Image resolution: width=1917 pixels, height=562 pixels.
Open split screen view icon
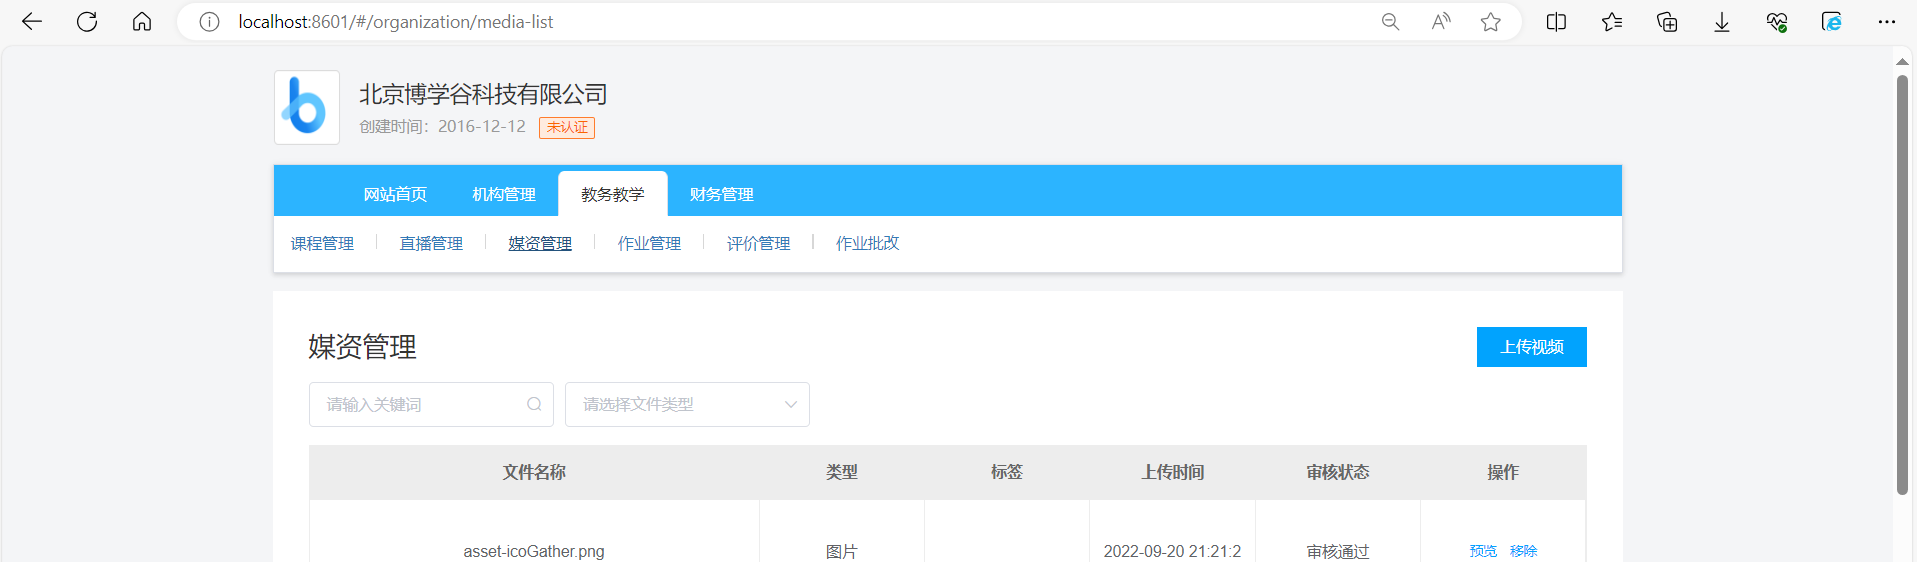(x=1556, y=22)
